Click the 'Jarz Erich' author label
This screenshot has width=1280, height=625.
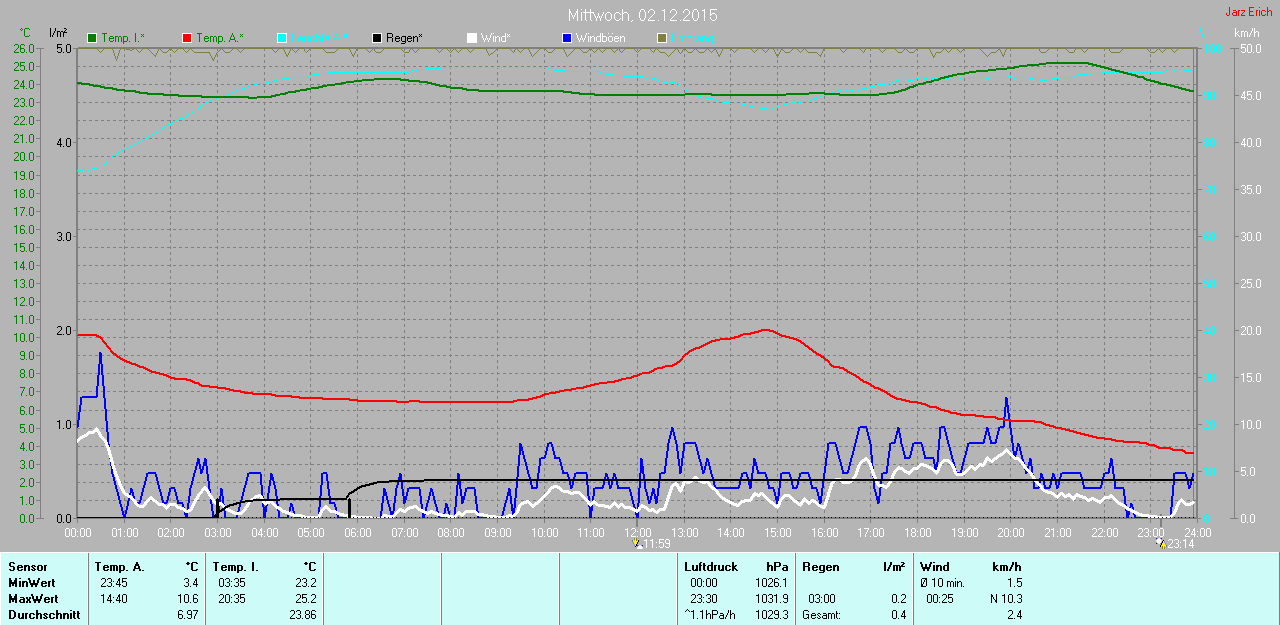pos(1249,12)
